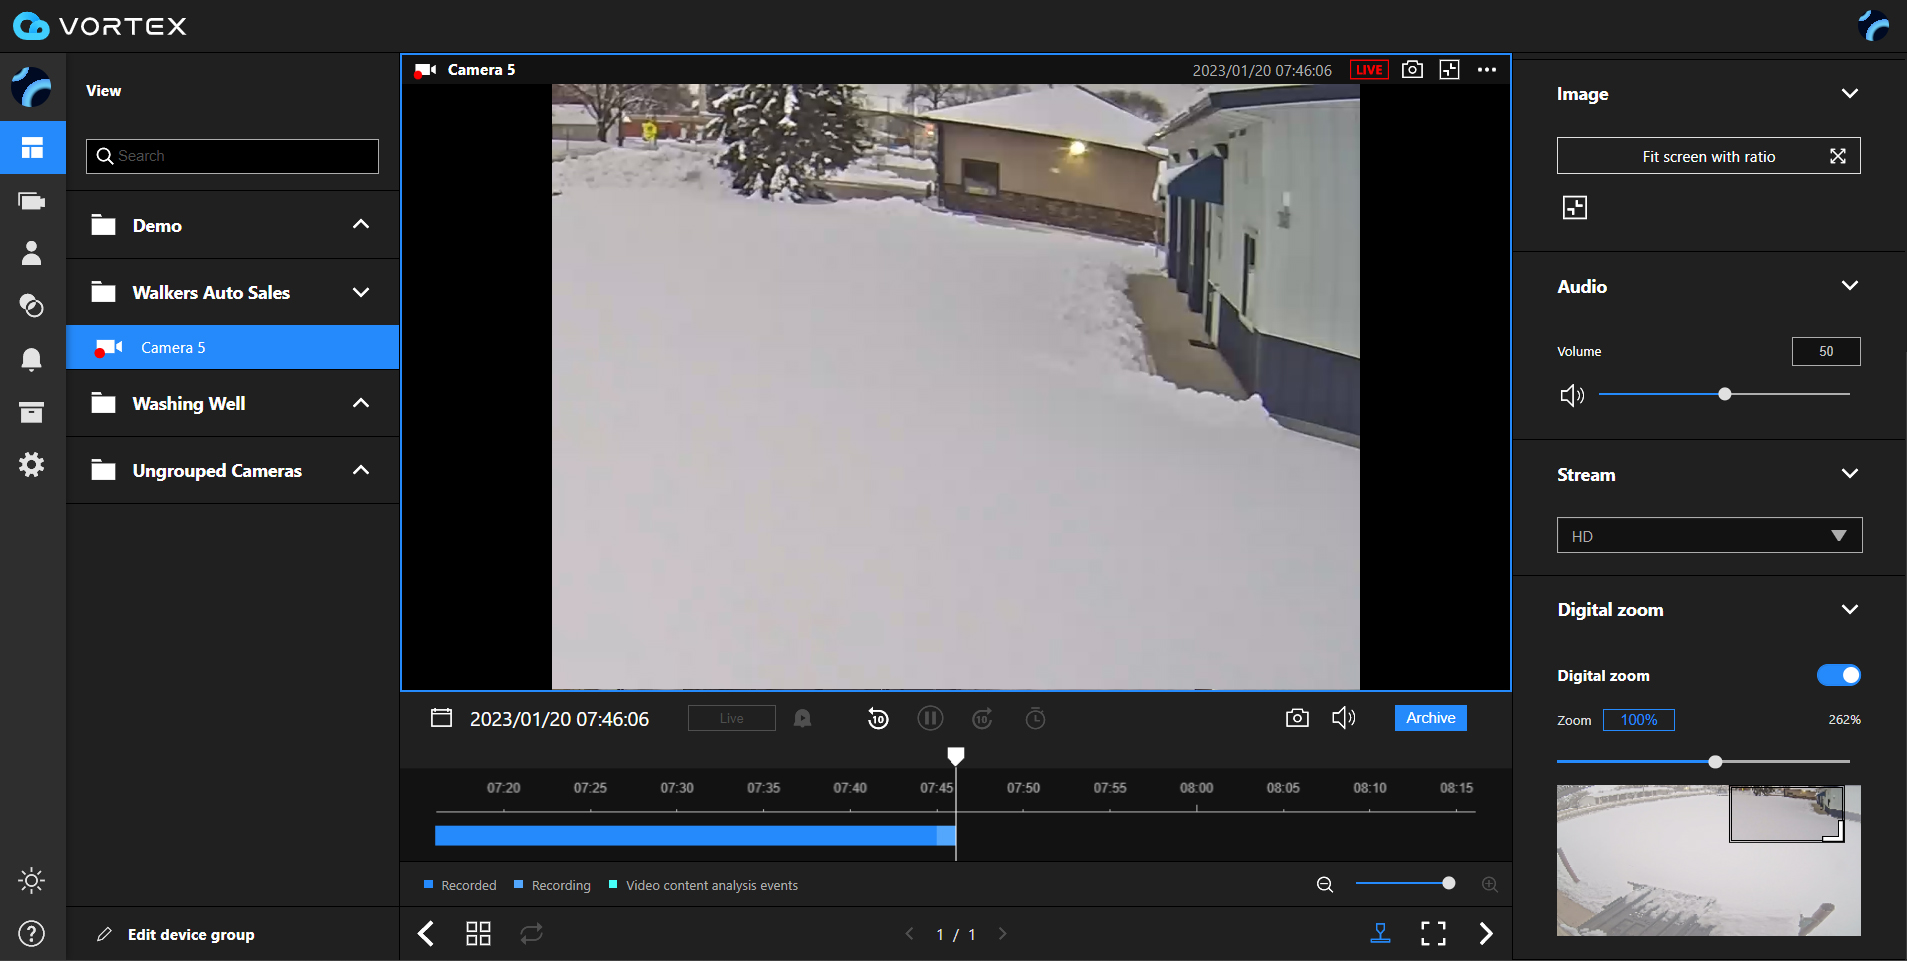Viewport: 1907px width, 961px height.
Task: Open the calendar date picker
Action: [x=441, y=718]
